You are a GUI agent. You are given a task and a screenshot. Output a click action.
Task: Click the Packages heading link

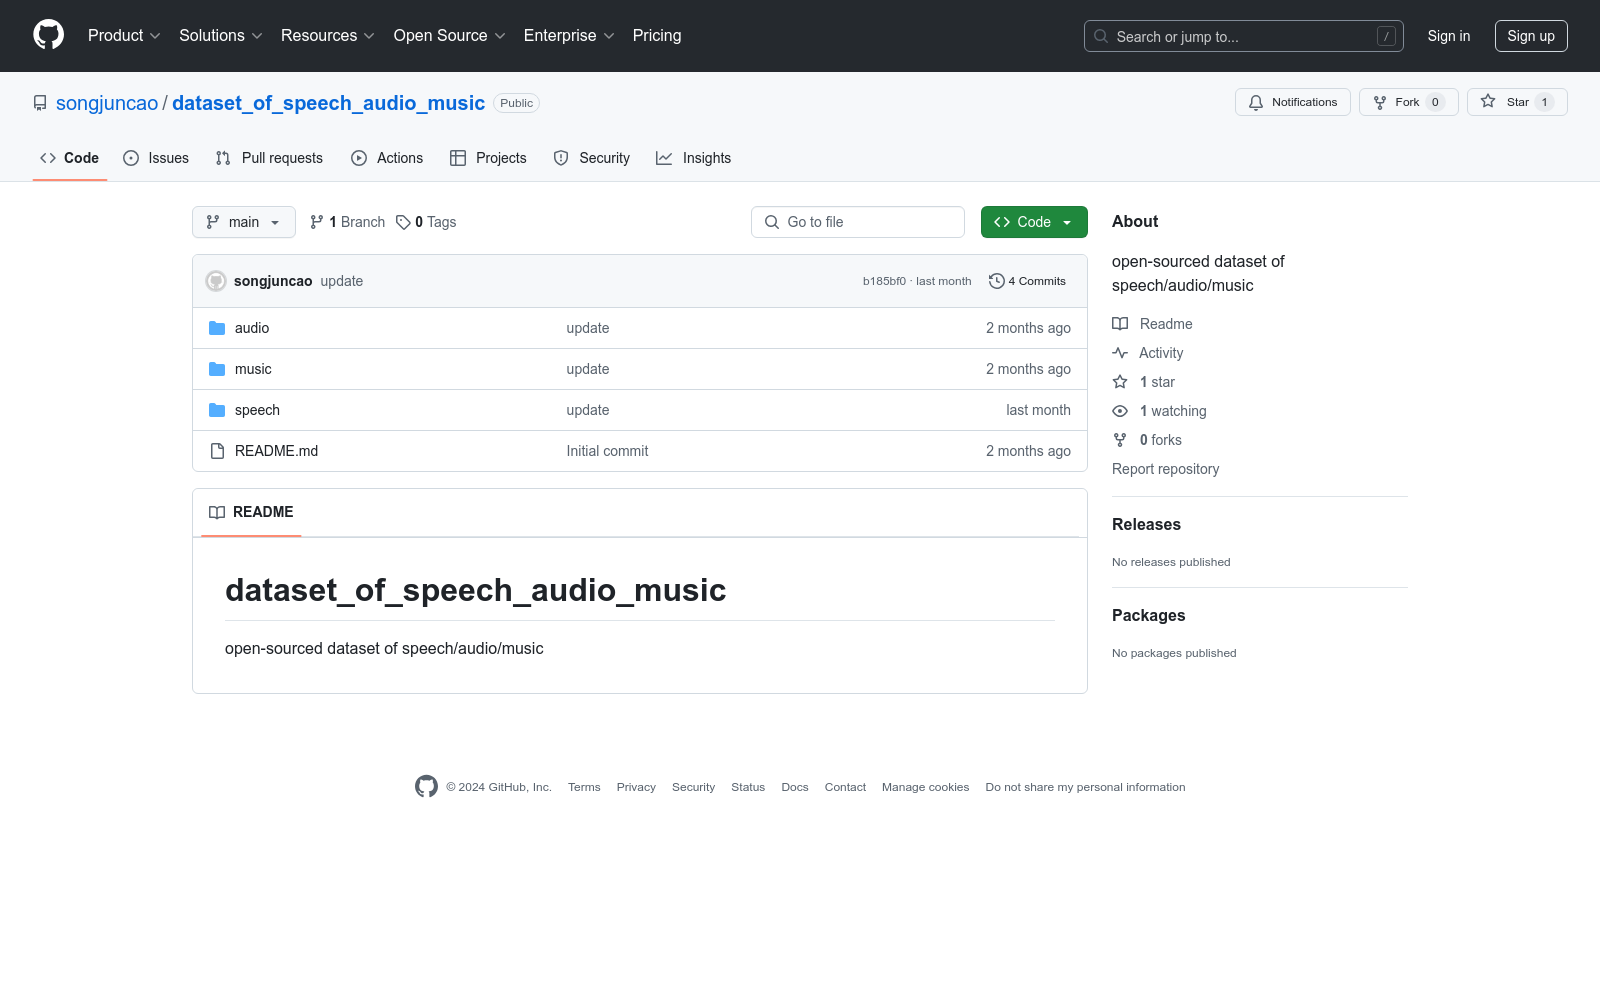pyautogui.click(x=1149, y=616)
